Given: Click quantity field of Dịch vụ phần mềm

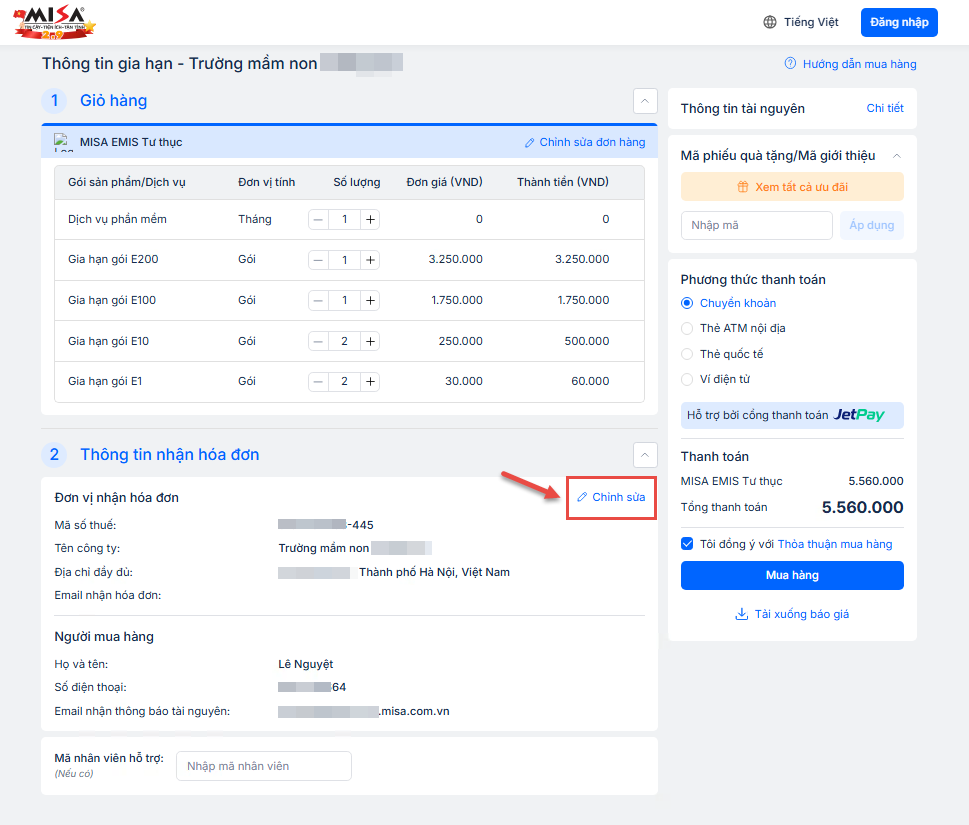Looking at the screenshot, I should coord(344,219).
